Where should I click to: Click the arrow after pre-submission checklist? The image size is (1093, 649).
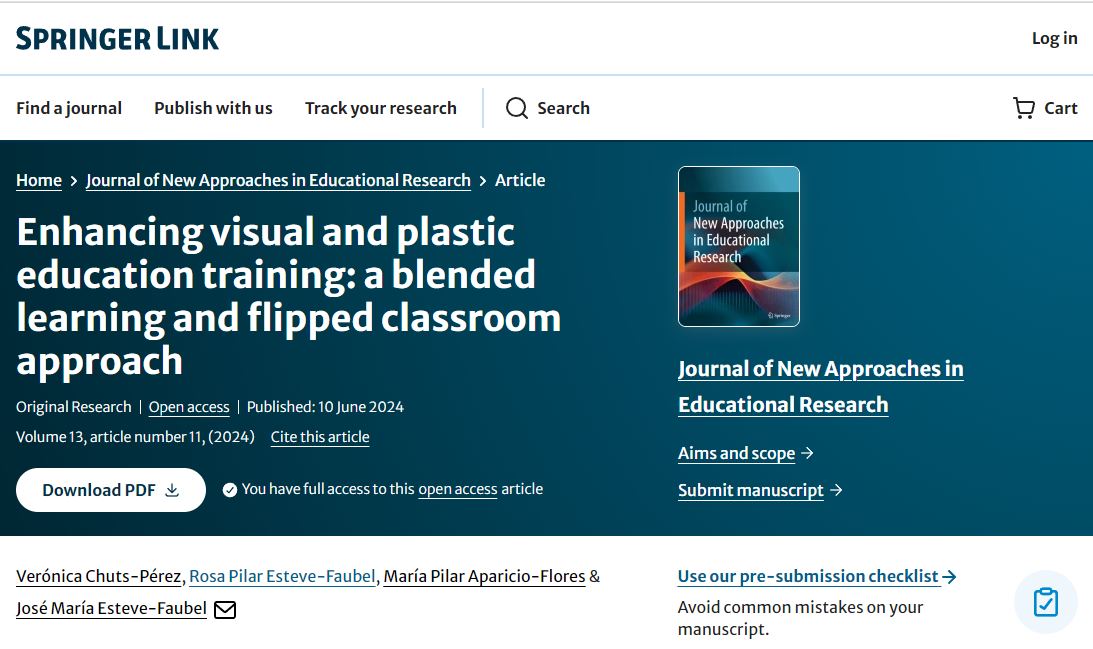pyautogui.click(x=949, y=577)
